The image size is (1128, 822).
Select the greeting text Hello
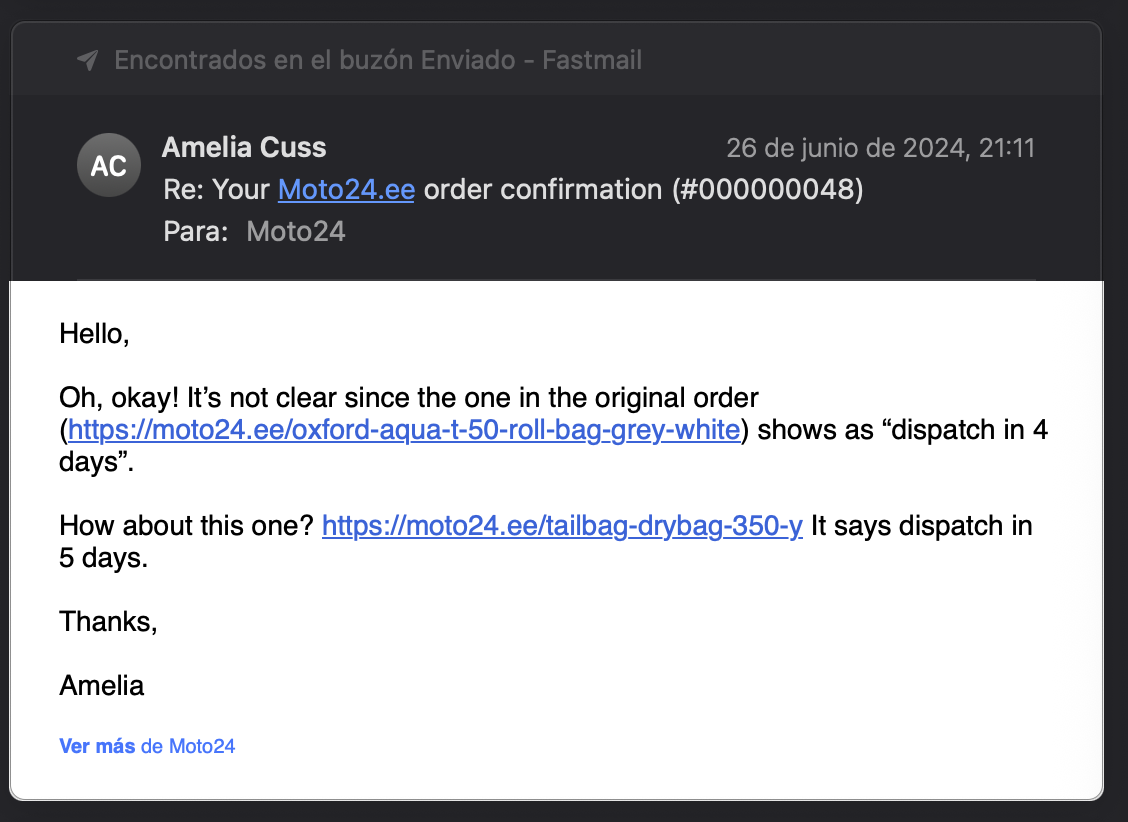point(93,334)
